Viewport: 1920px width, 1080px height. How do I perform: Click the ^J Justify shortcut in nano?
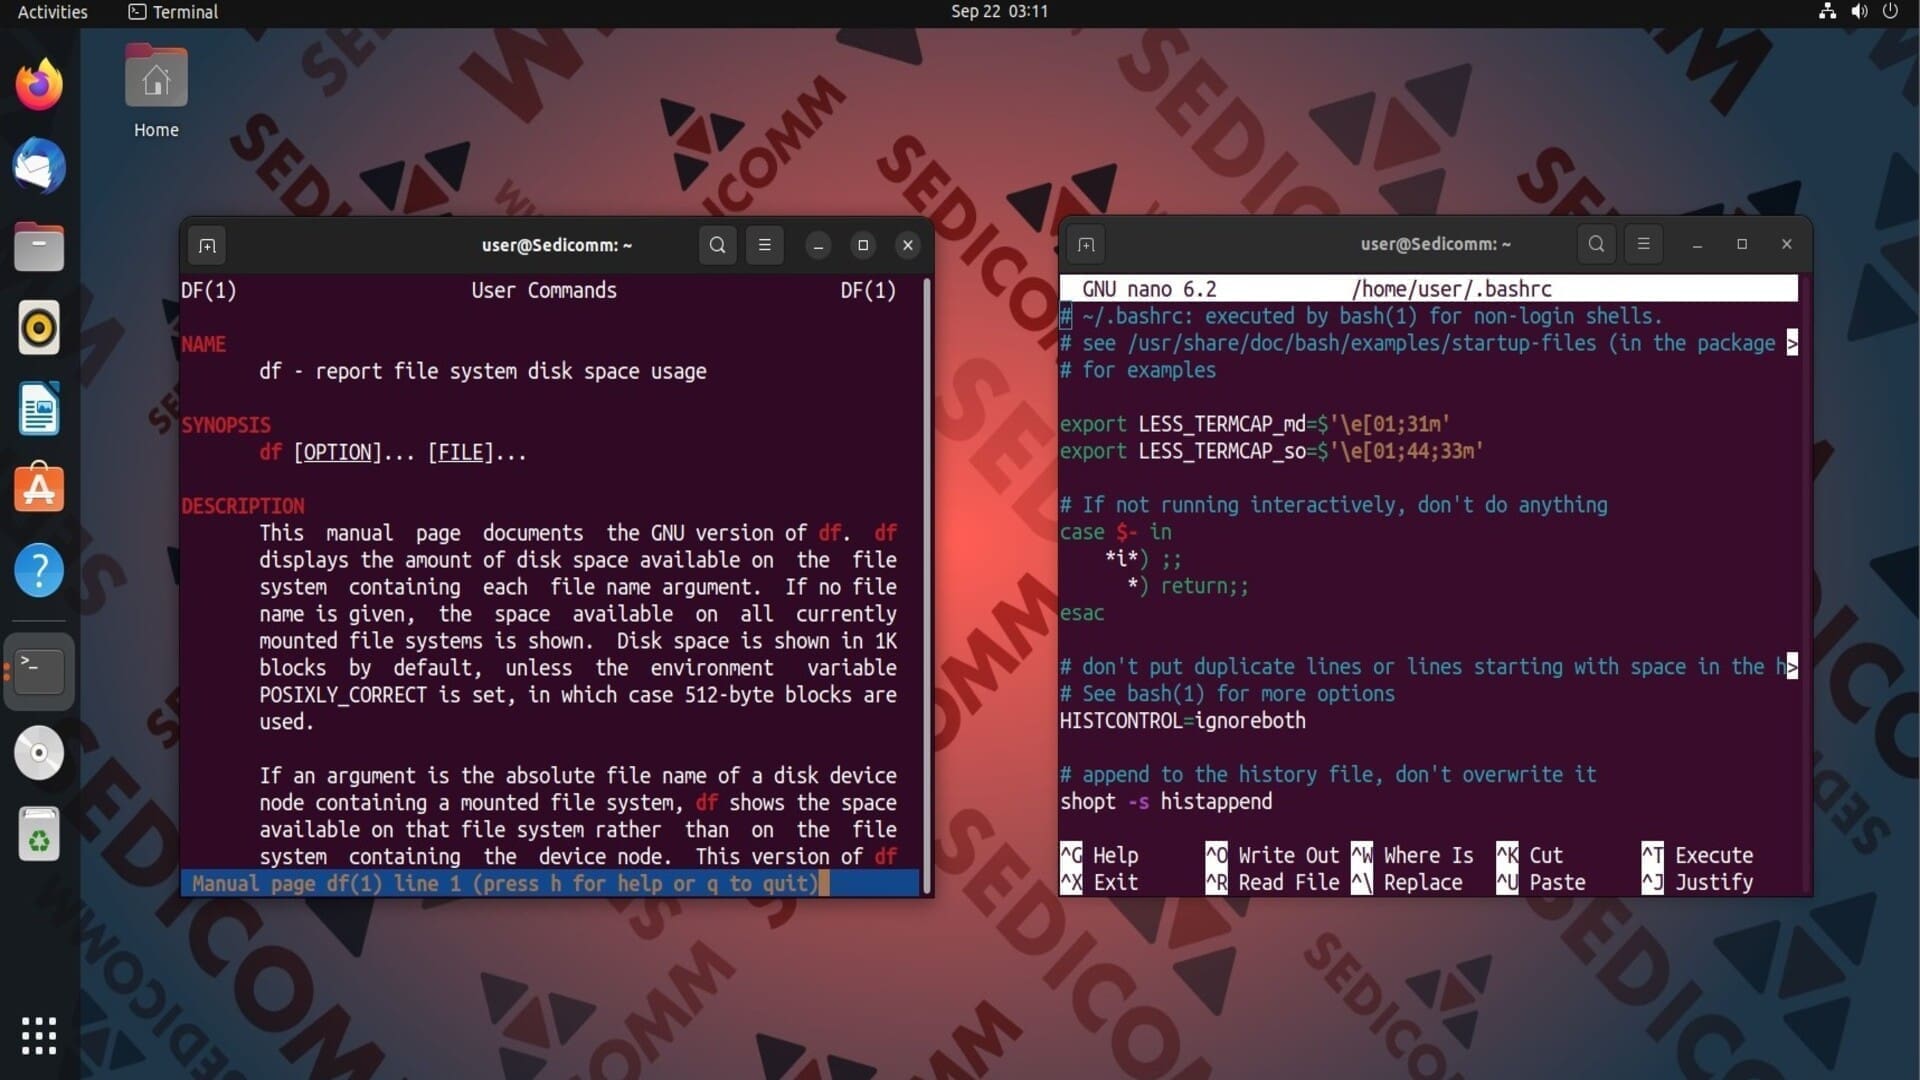coord(1697,883)
